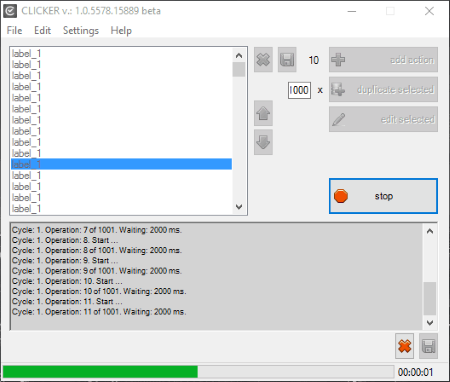The image size is (450, 382).
Task: Save the log with bottom floppy icon
Action: coord(428,346)
